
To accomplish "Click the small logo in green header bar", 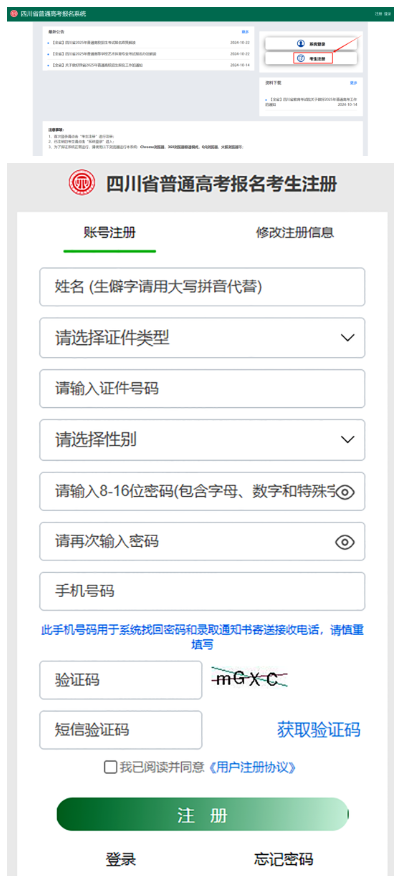I will (x=14, y=13).
